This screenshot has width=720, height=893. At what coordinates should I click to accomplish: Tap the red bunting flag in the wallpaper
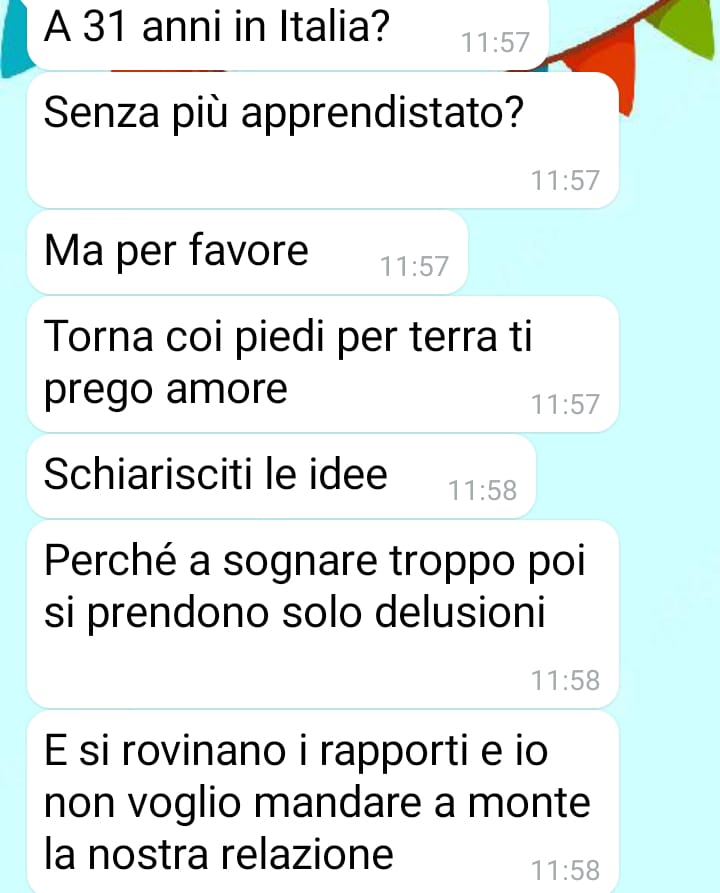pyautogui.click(x=604, y=63)
